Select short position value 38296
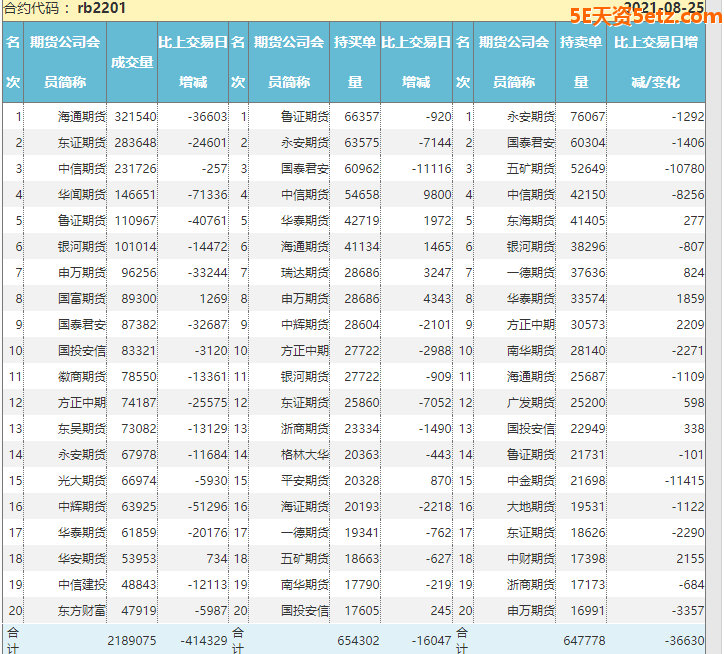This screenshot has height=654, width=724. [x=587, y=247]
